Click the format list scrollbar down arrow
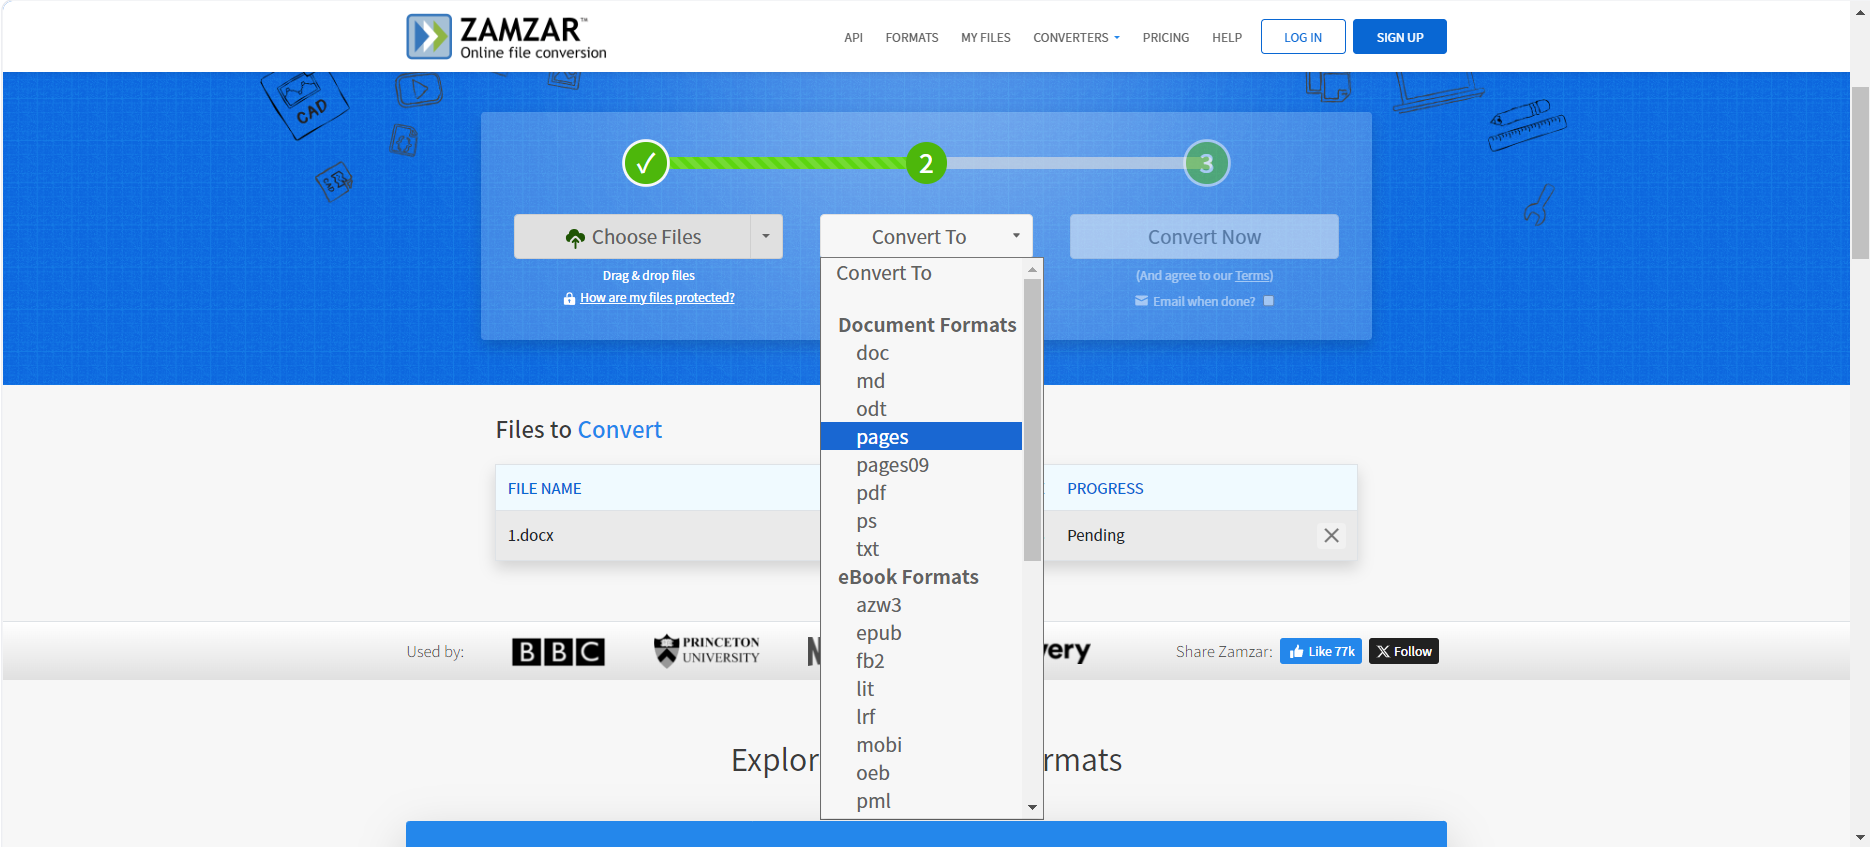Screen dimensions: 1870x847 point(1033,807)
